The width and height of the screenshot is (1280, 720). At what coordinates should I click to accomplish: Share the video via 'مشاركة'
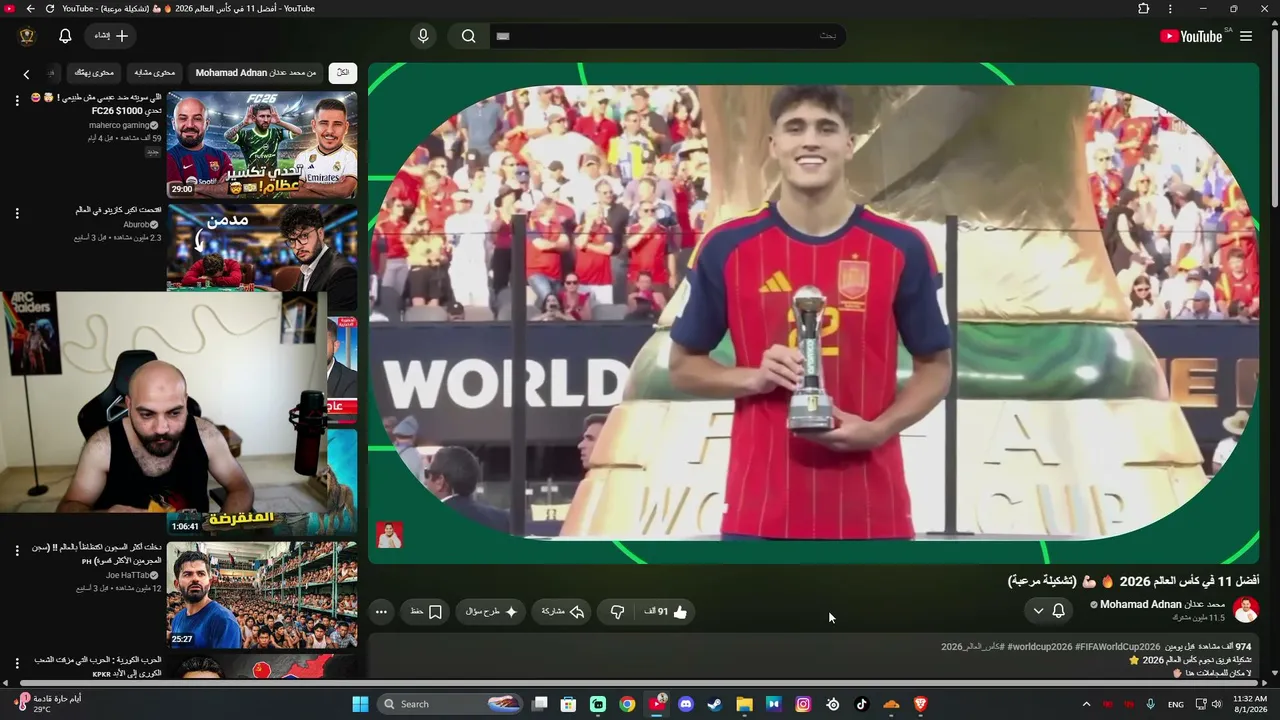click(x=563, y=612)
